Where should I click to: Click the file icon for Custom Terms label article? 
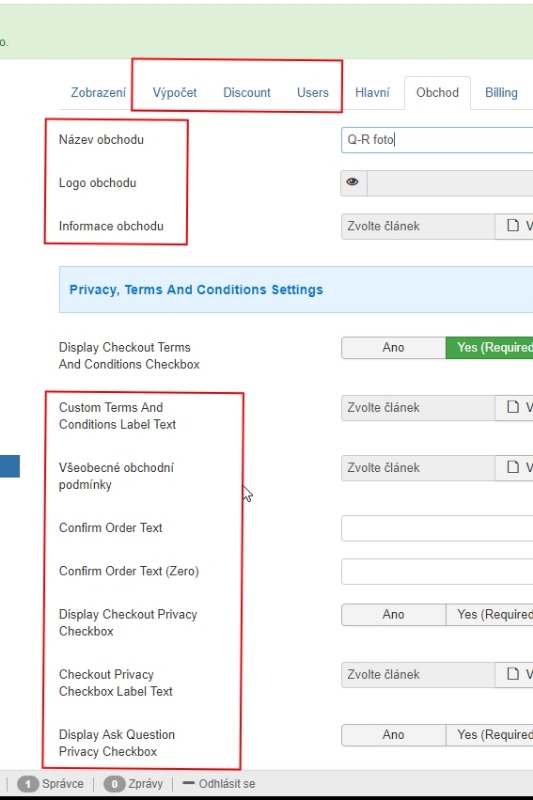coord(513,407)
